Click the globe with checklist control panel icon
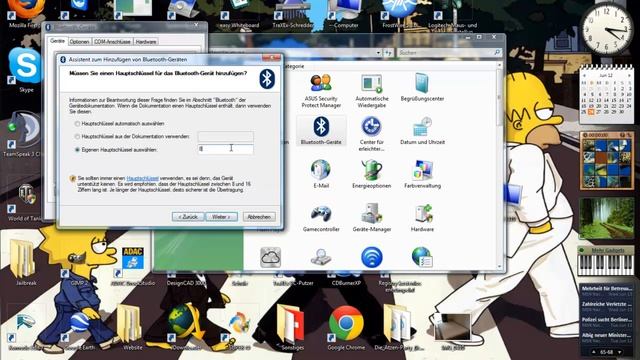Screen dimensions: 640x360 pos(422,258)
